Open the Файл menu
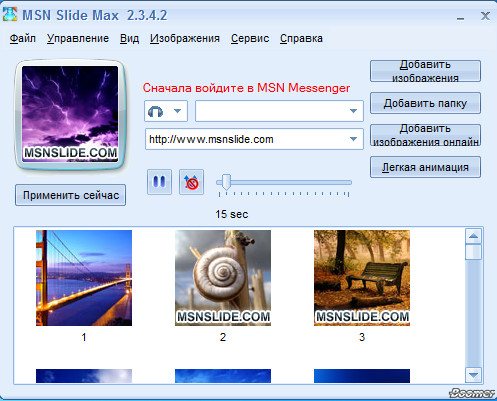Viewport: 497px width, 401px height. coord(23,38)
